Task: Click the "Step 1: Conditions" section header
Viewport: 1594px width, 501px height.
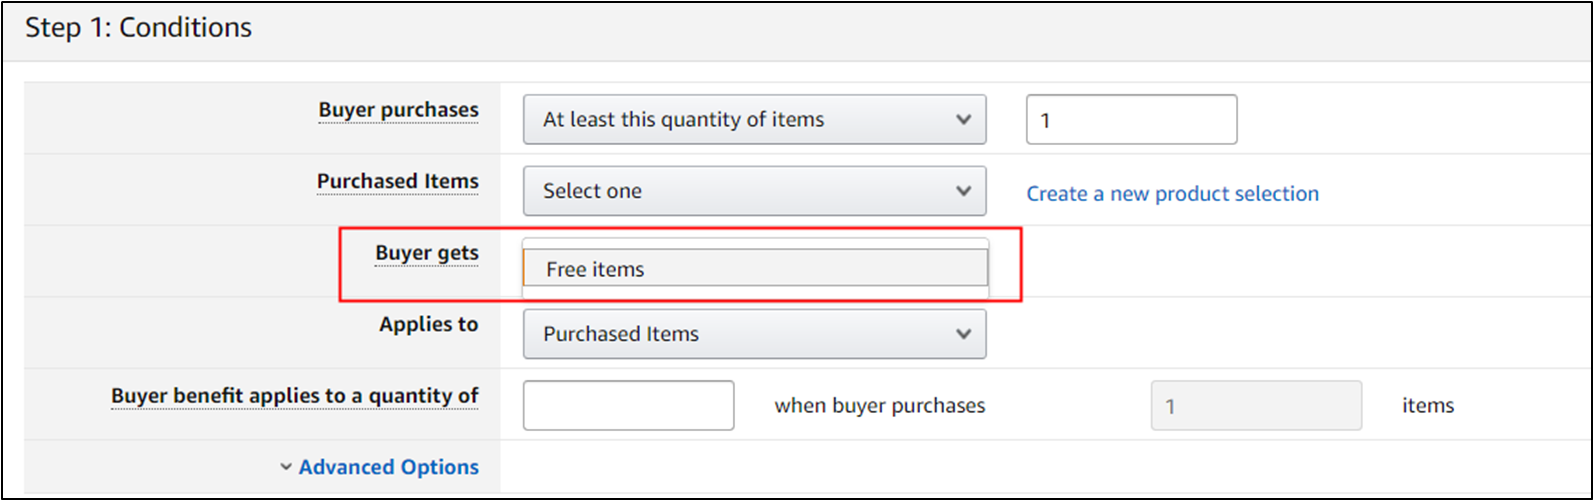Action: [138, 28]
